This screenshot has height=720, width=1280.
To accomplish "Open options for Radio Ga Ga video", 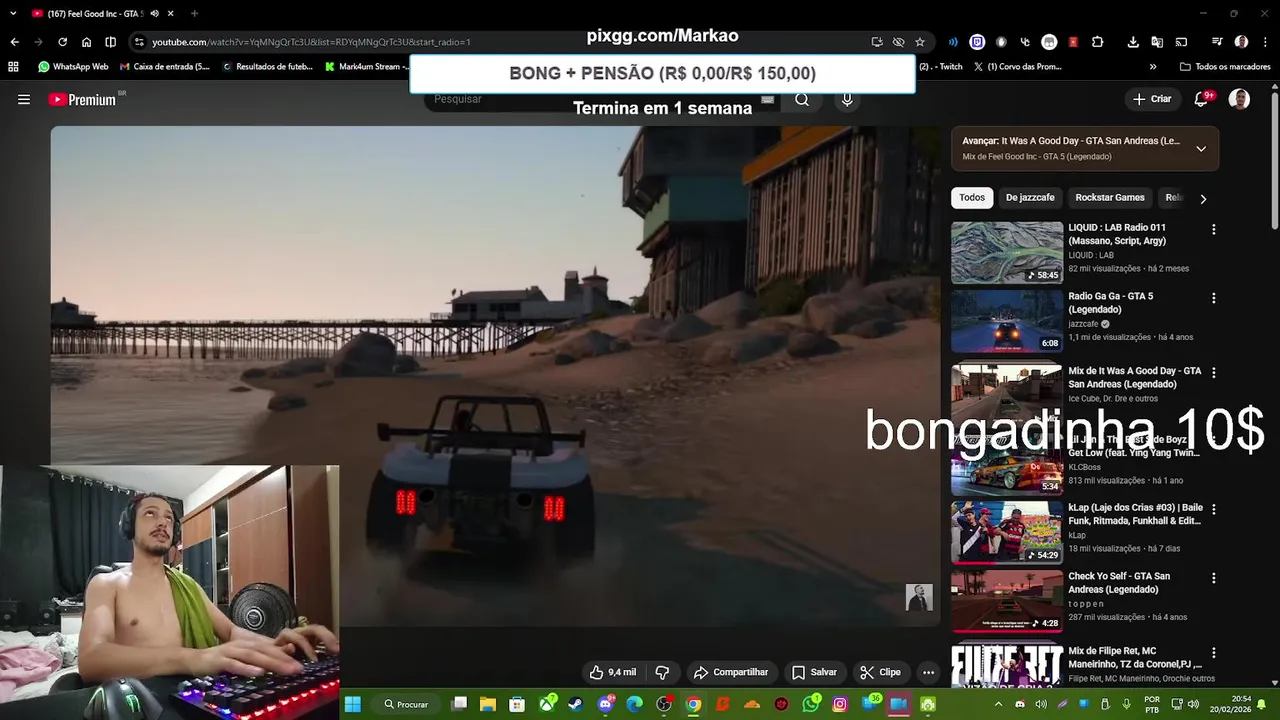I will [x=1214, y=298].
